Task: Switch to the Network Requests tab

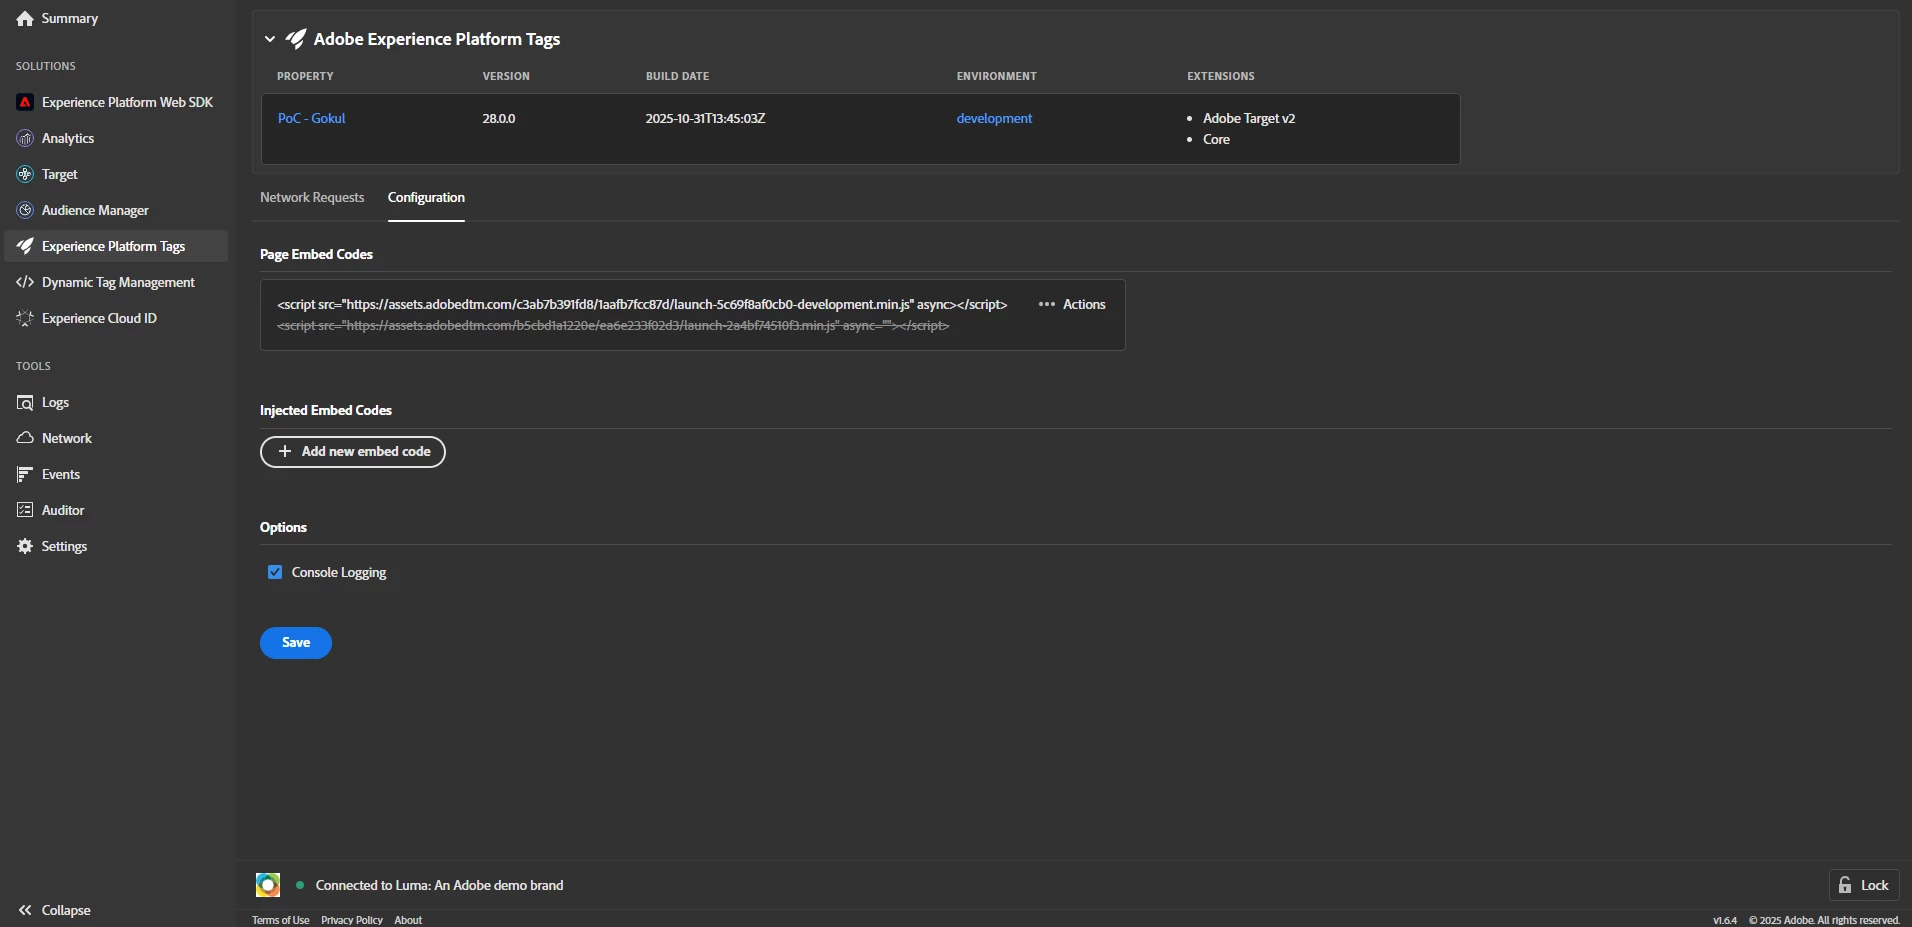Action: (x=312, y=197)
